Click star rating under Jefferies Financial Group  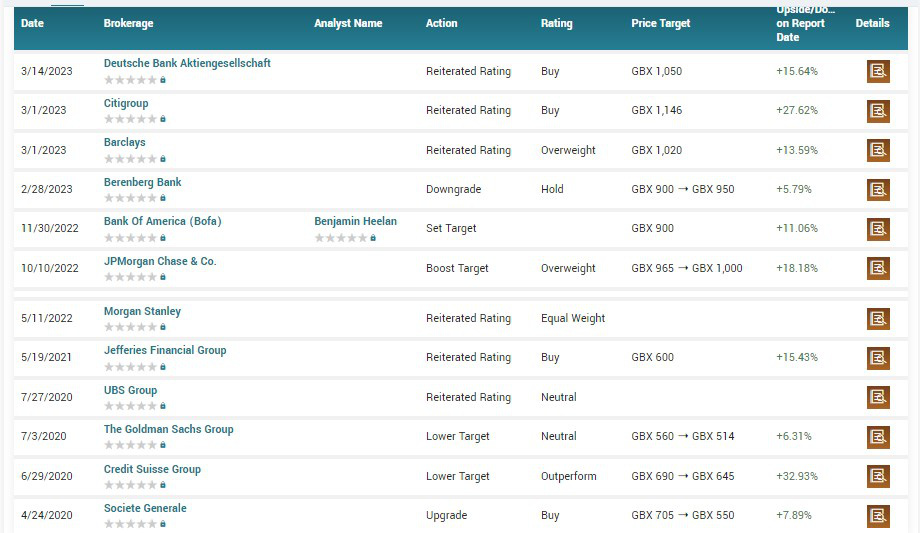[x=130, y=366]
